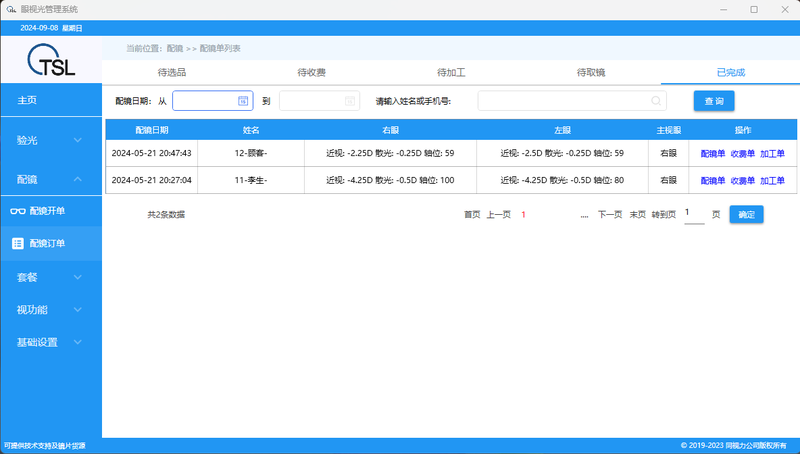This screenshot has width=800, height=454.
Task: Select the 2024-05-21 20:47:43 date cell
Action: point(152,153)
